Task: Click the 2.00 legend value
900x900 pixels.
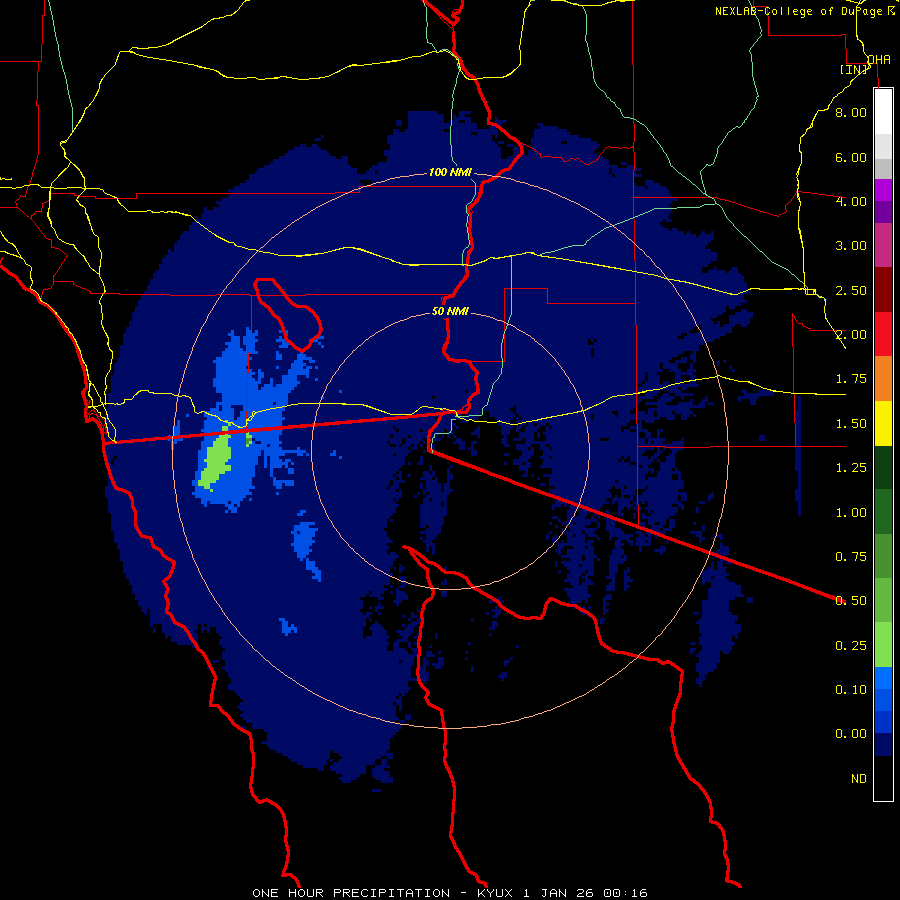Action: coord(851,335)
